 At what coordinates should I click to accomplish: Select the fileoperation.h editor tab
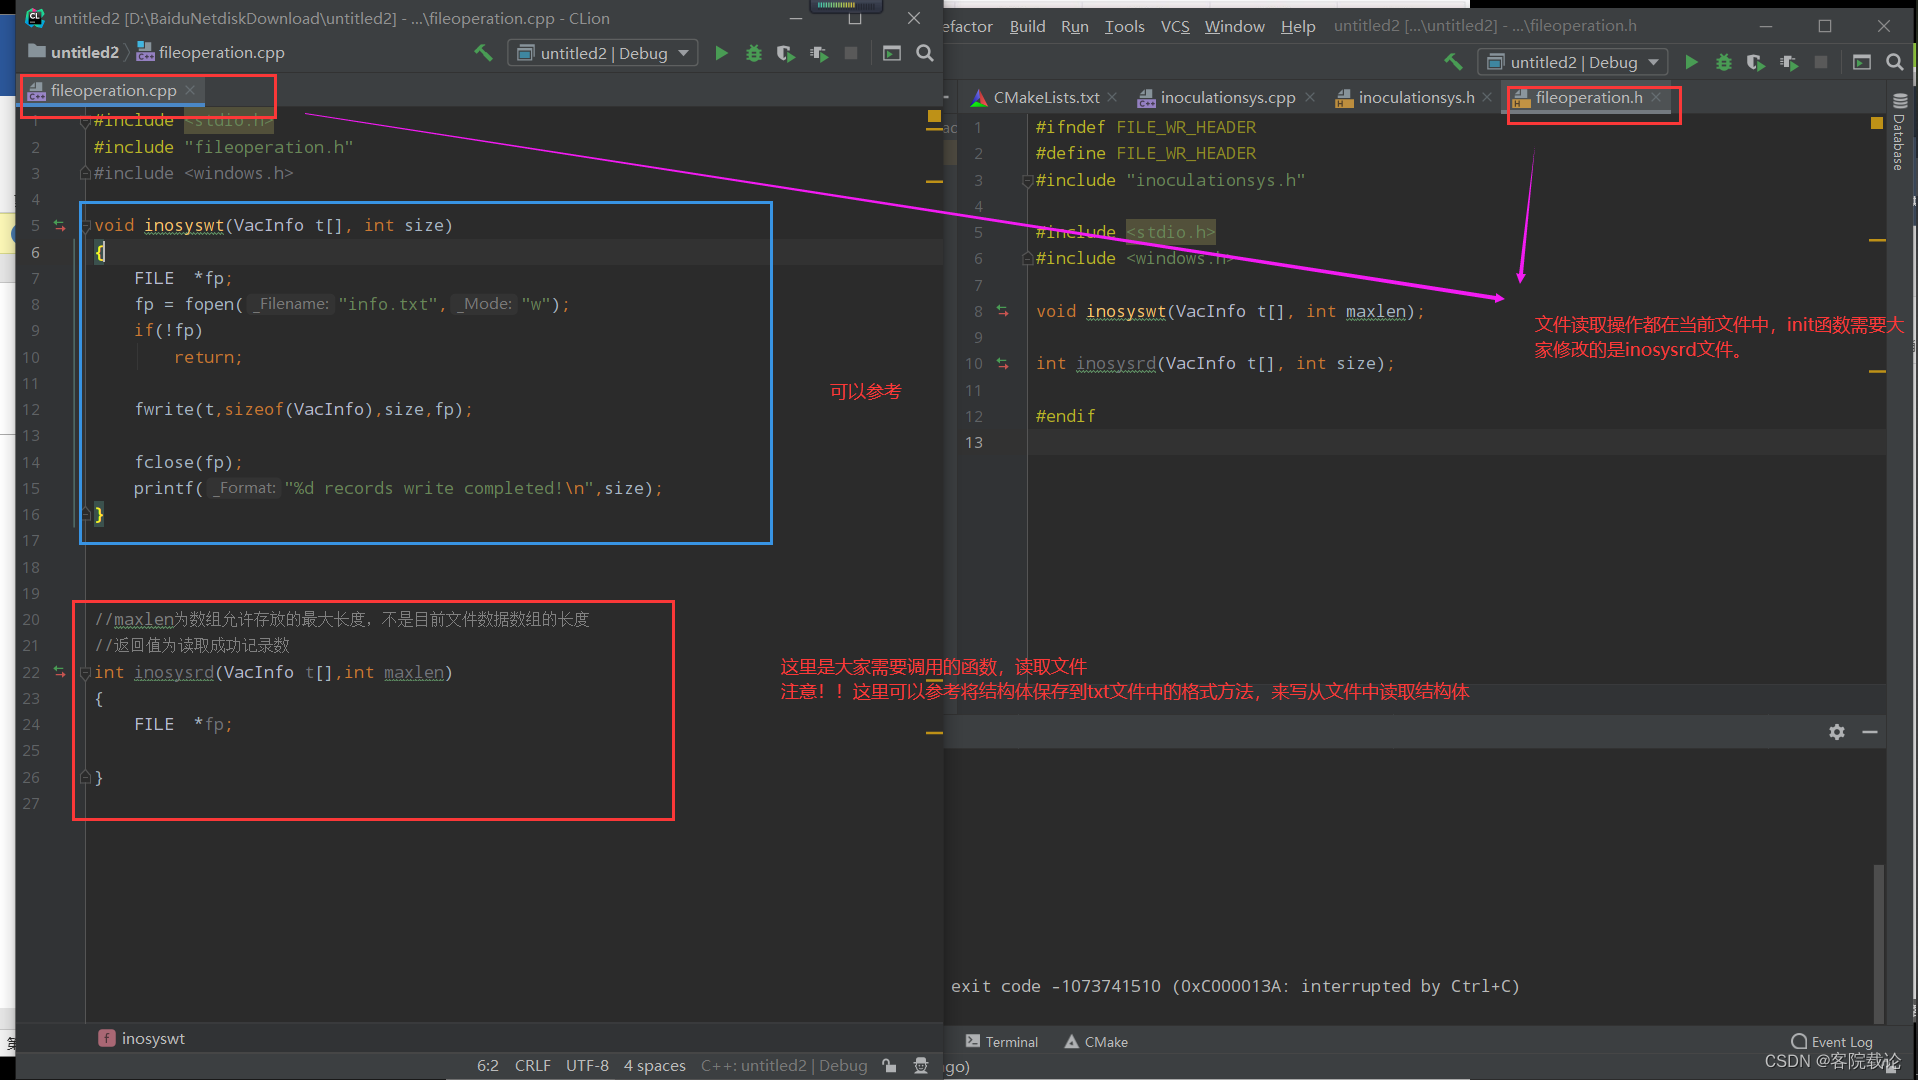click(x=1588, y=98)
